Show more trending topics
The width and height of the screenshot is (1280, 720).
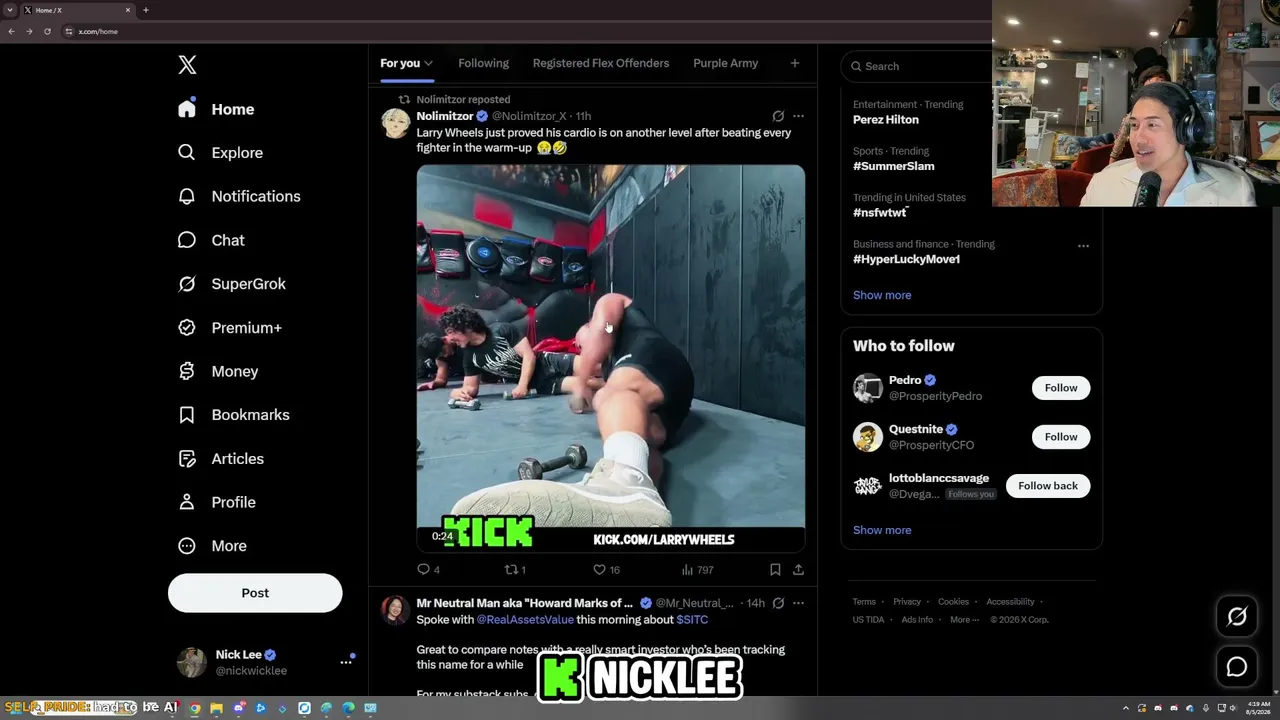[x=882, y=295]
